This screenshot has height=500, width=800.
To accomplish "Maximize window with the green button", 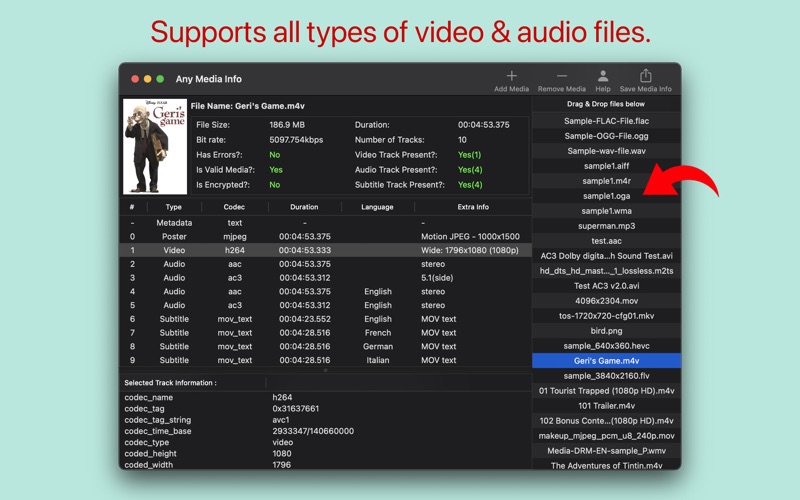I will (x=160, y=79).
